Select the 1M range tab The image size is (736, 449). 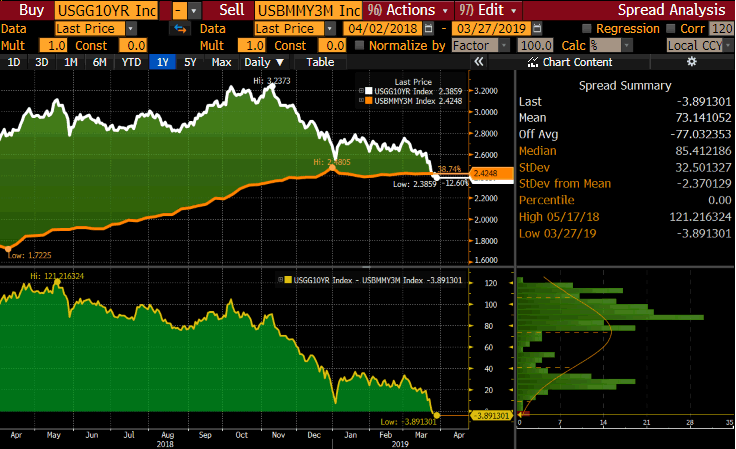point(71,62)
